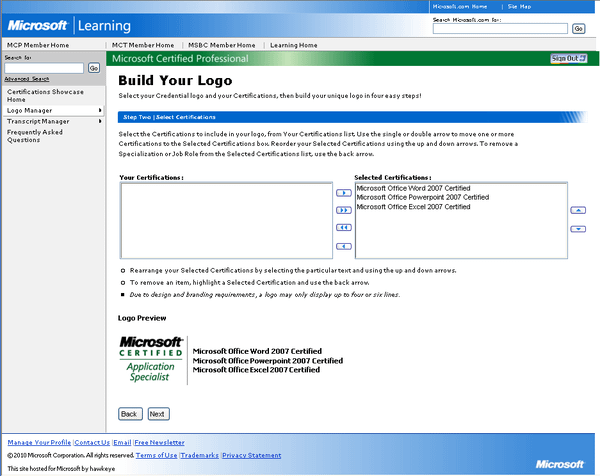Open Manage Your Profile footer link
Image resolution: width=600 pixels, height=476 pixels.
point(39,442)
